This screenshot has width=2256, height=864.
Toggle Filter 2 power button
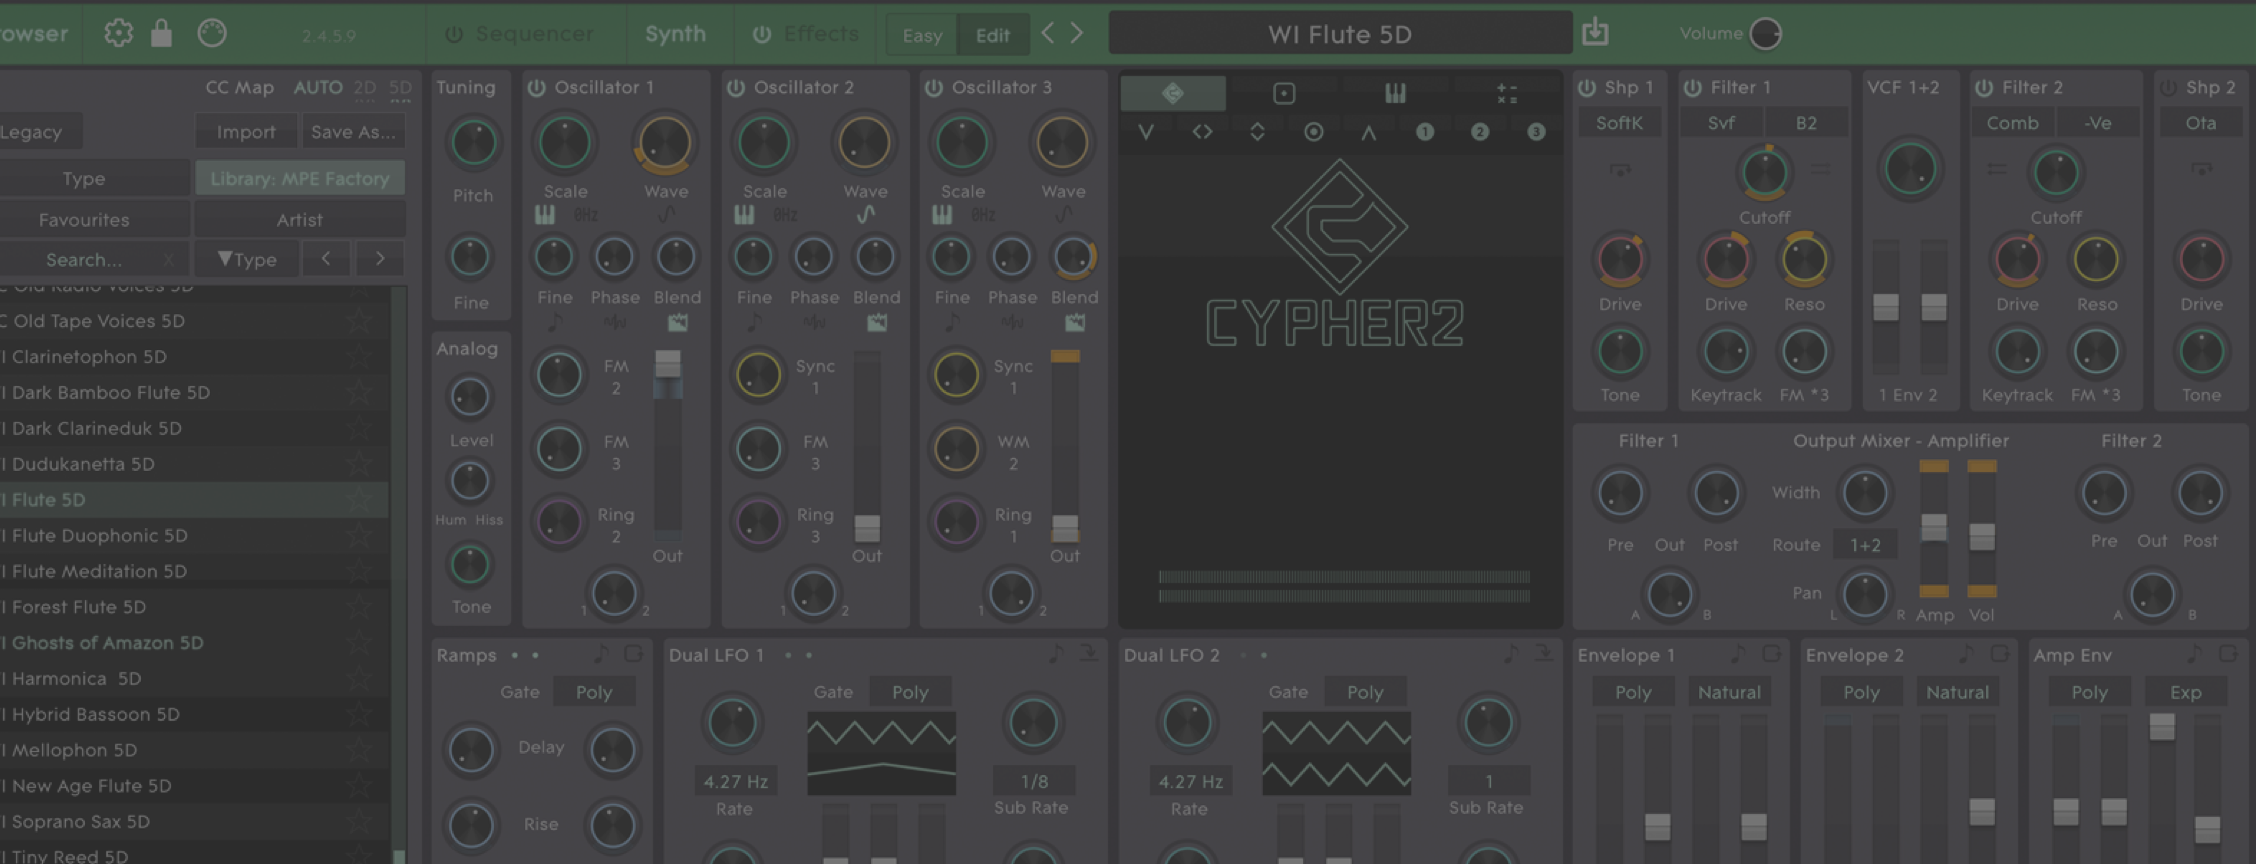[1985, 87]
